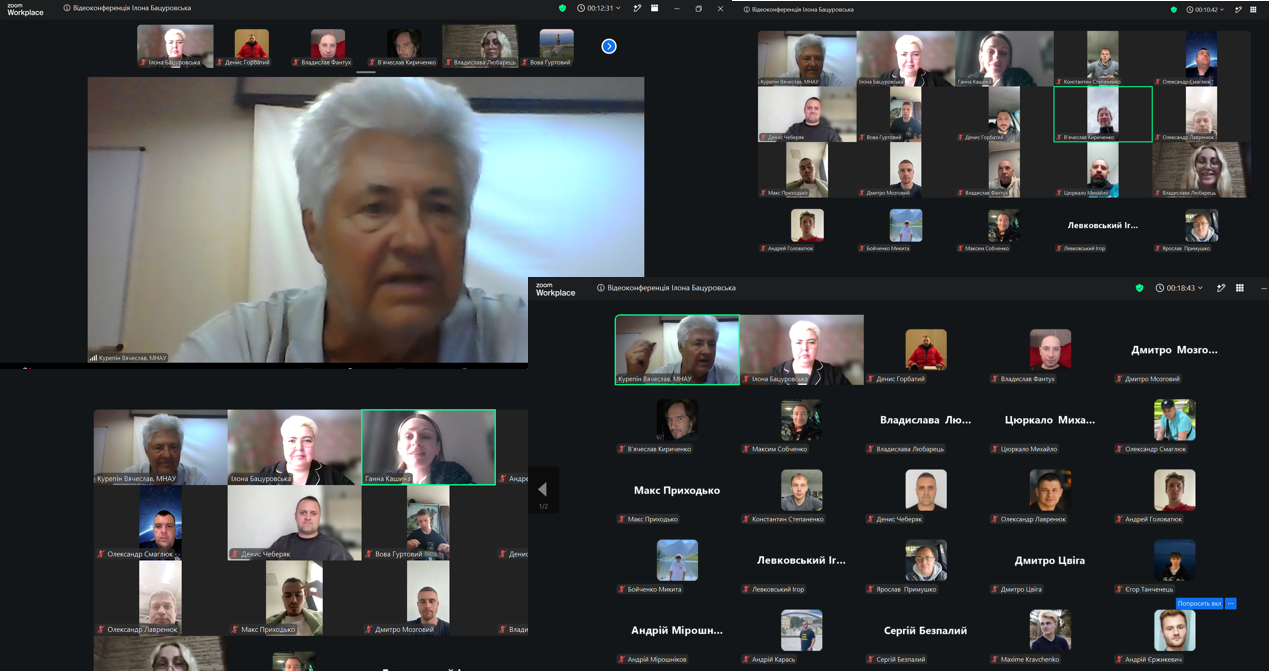
Task: Open meeting info icon in 00:18:43 window
Action: [x=601, y=288]
